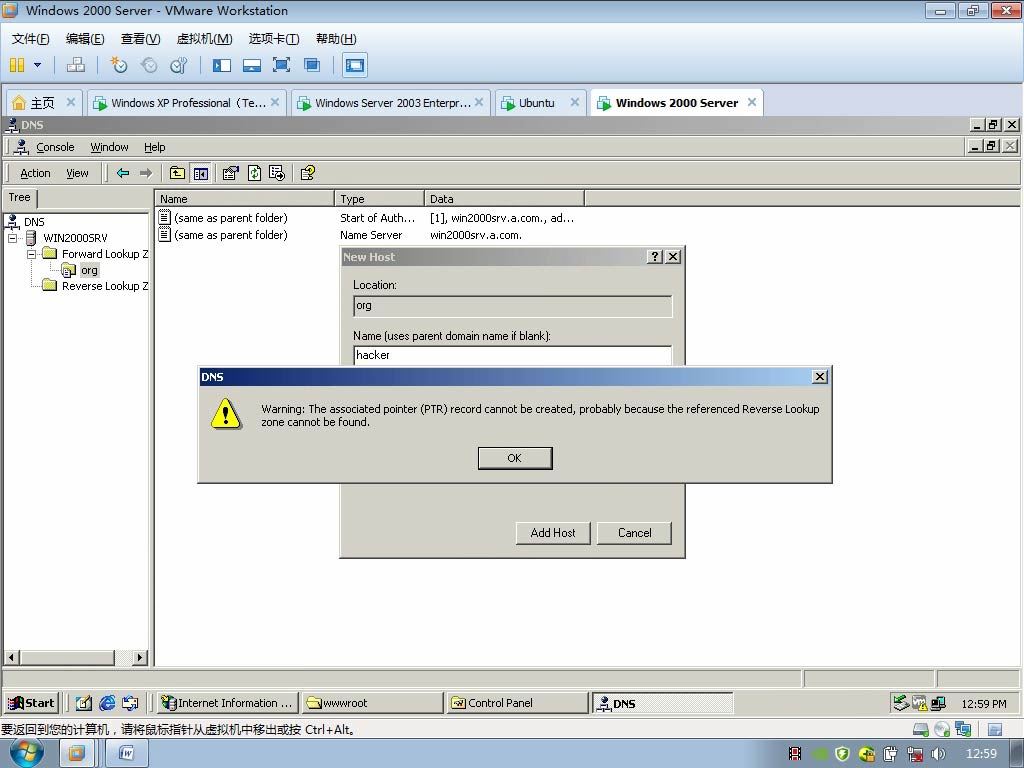Switch to Windows Server 2003 Enterprise tab
1024x768 pixels.
pos(392,103)
